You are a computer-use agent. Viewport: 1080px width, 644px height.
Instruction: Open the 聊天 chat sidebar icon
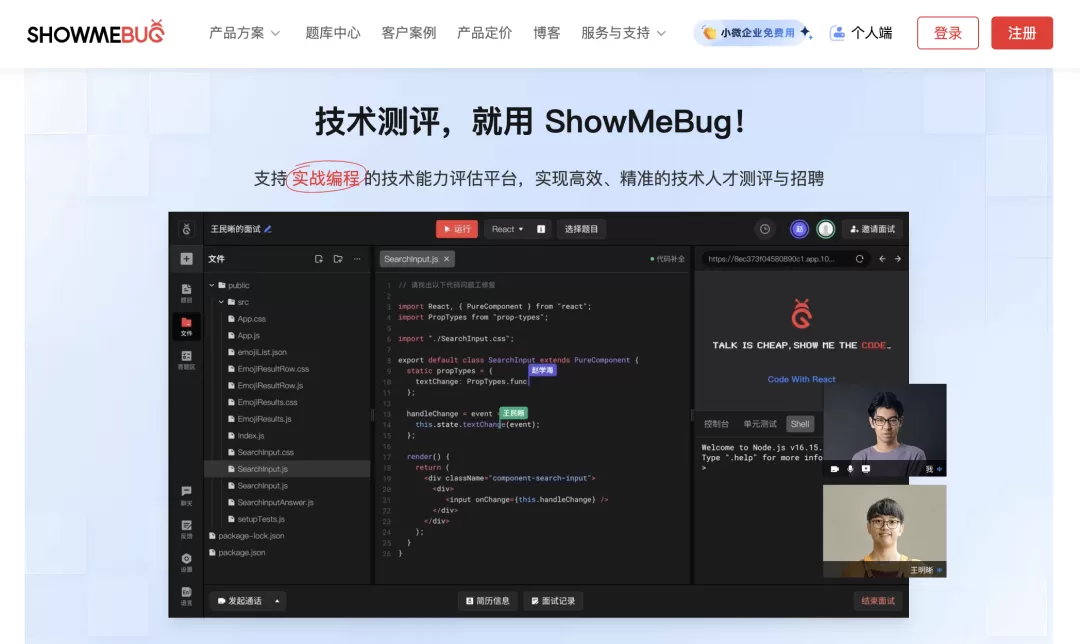[187, 495]
